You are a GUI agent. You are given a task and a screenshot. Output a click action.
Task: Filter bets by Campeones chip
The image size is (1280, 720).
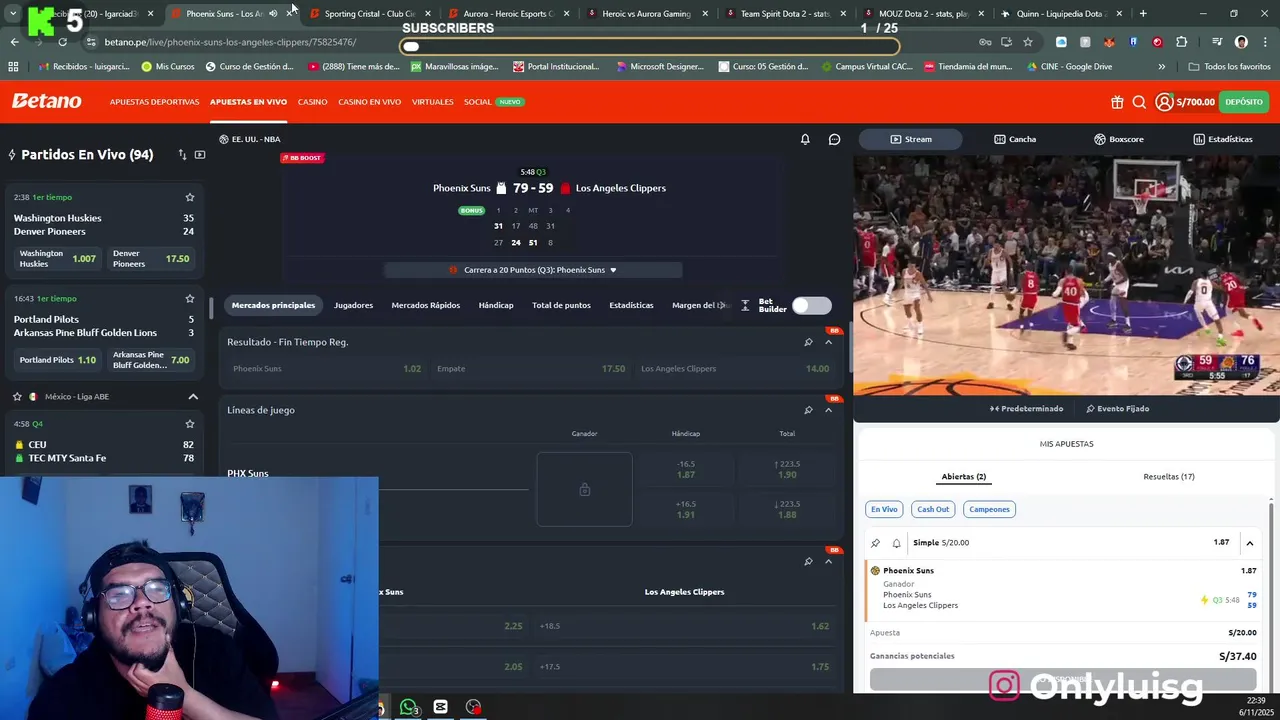[989, 509]
